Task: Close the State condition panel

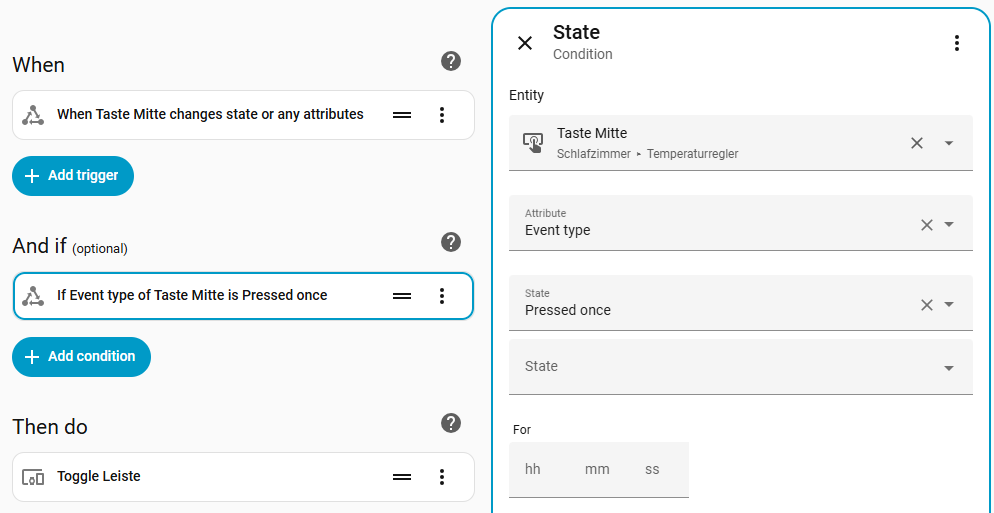Action: click(x=525, y=43)
